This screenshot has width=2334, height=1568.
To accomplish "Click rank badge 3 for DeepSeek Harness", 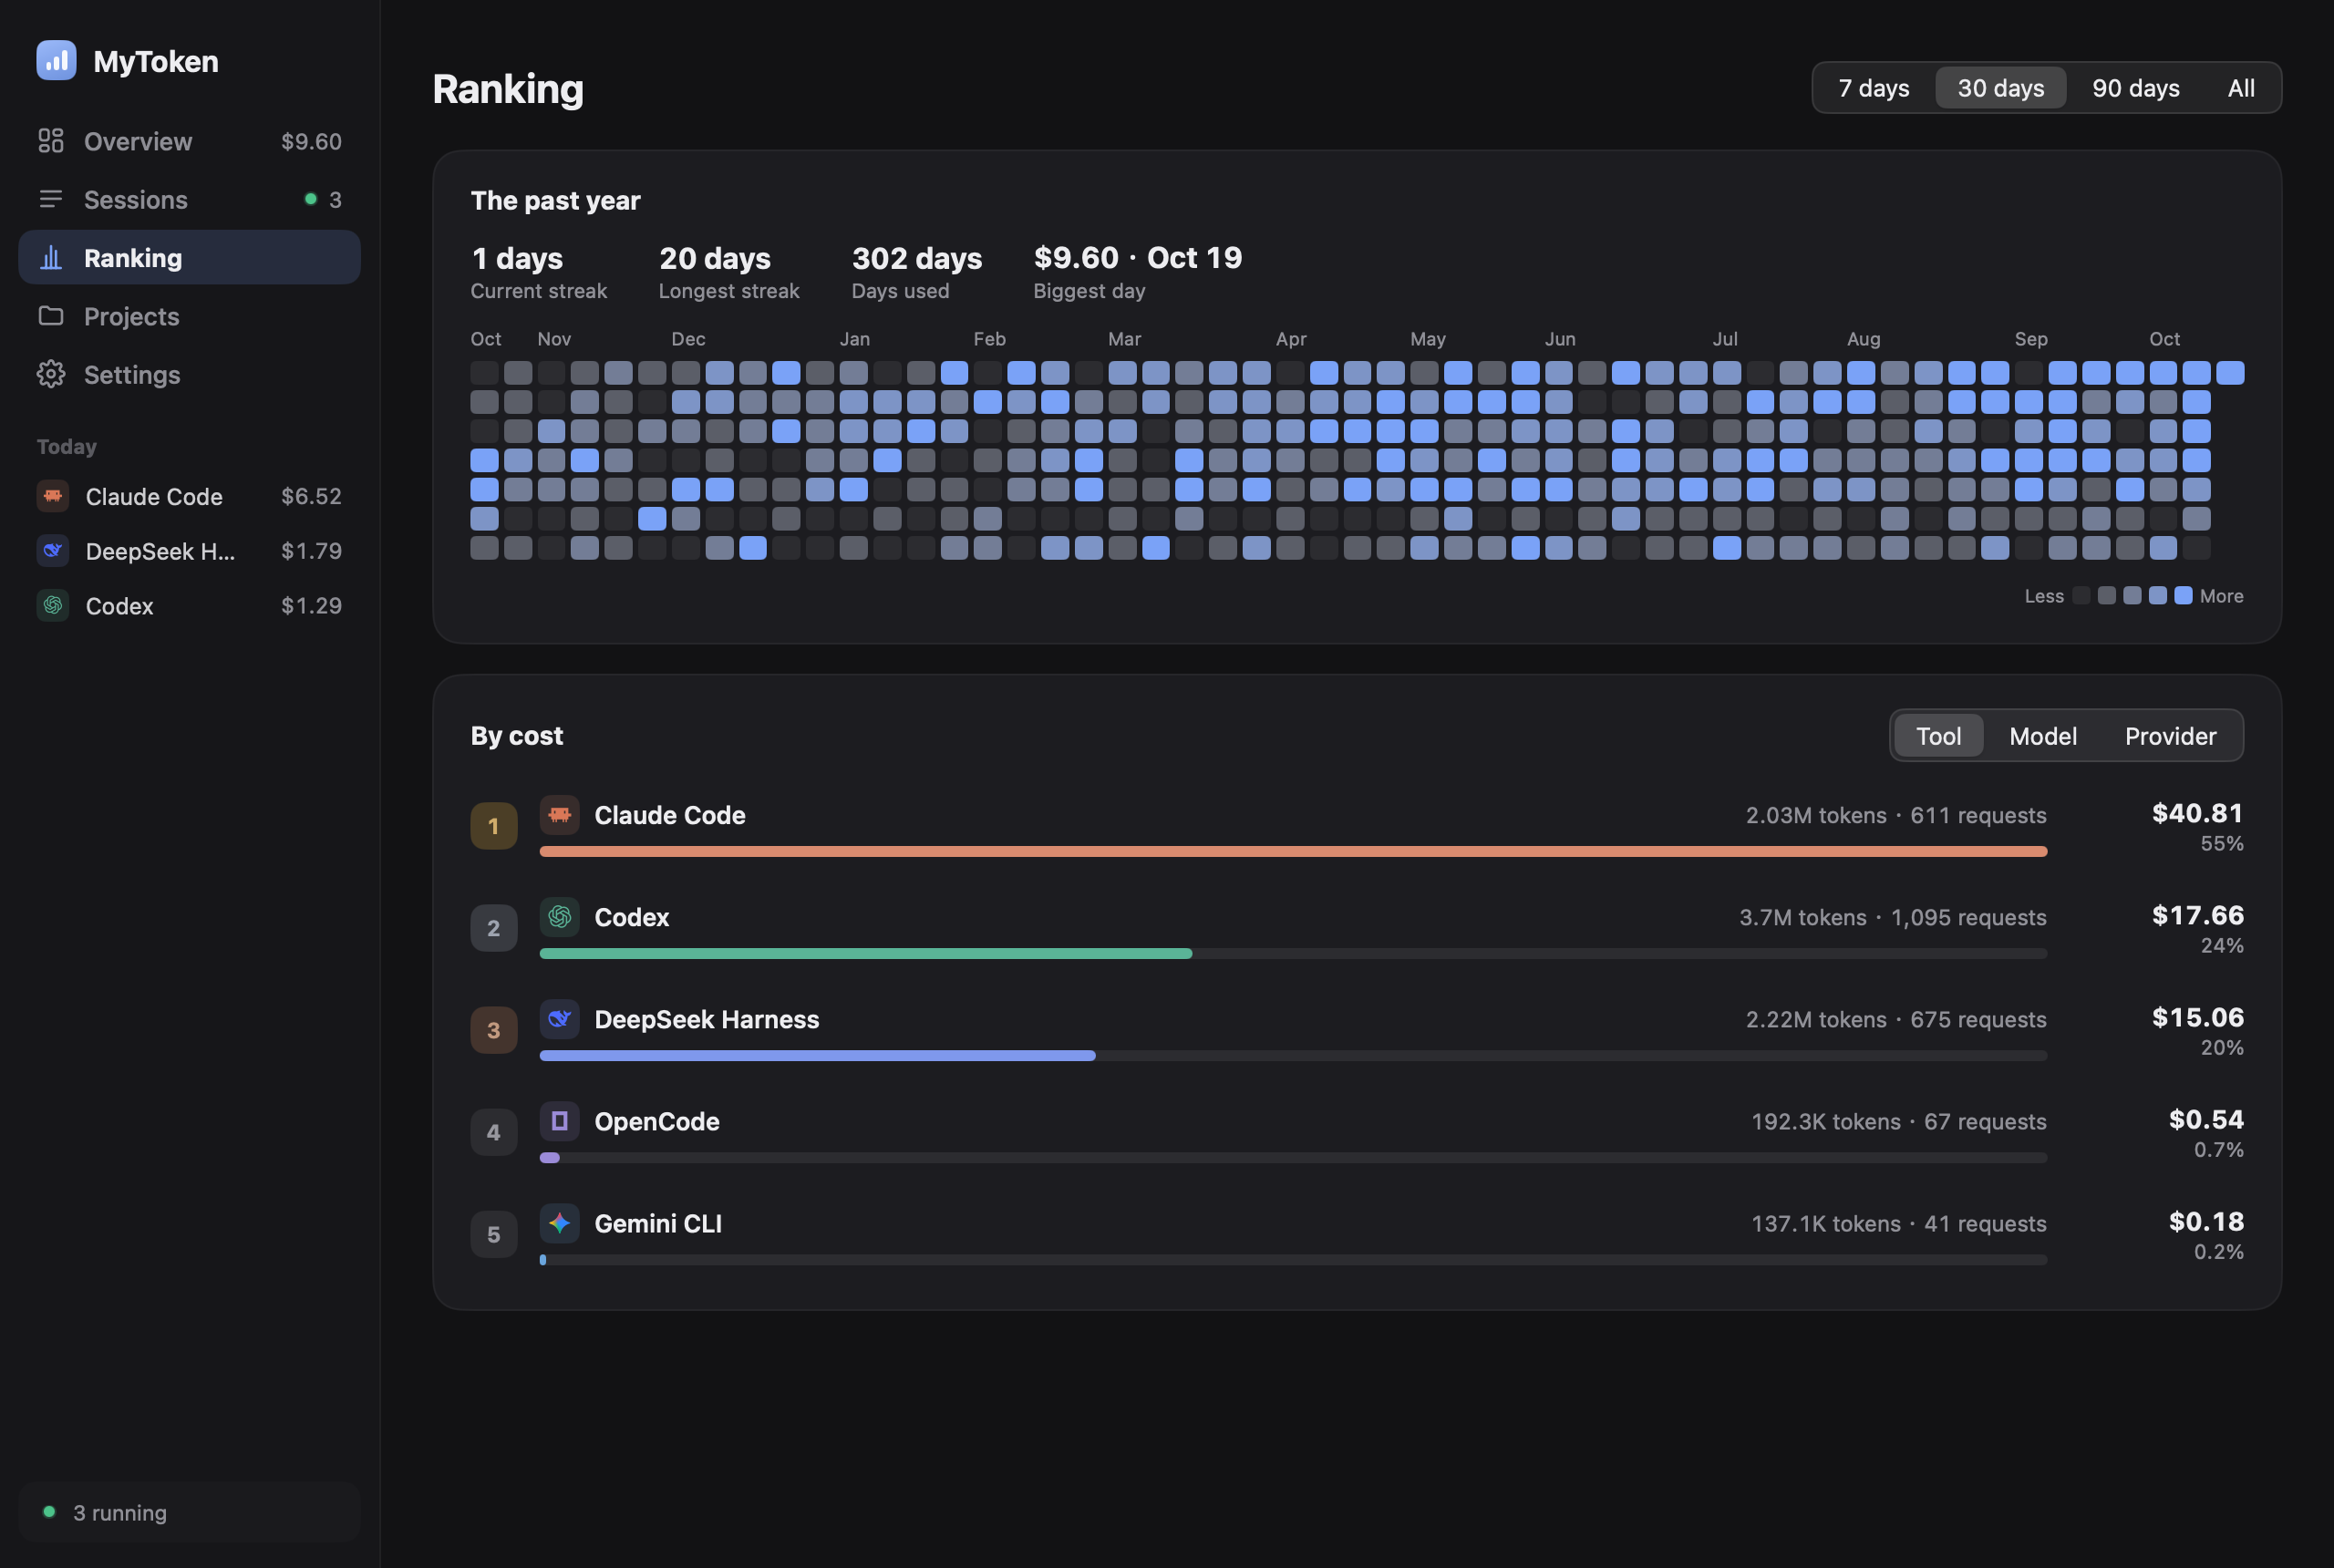I will click(x=494, y=1030).
